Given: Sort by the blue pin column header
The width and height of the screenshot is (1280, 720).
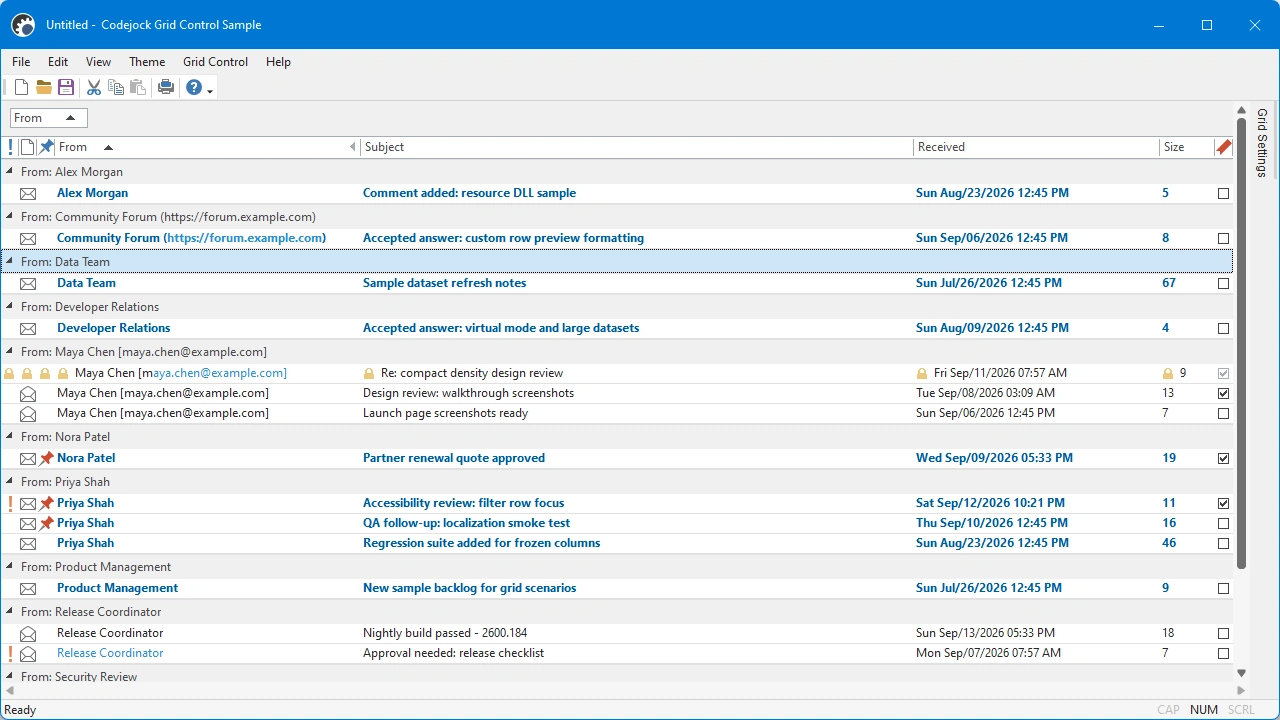Looking at the screenshot, I should tap(46, 147).
